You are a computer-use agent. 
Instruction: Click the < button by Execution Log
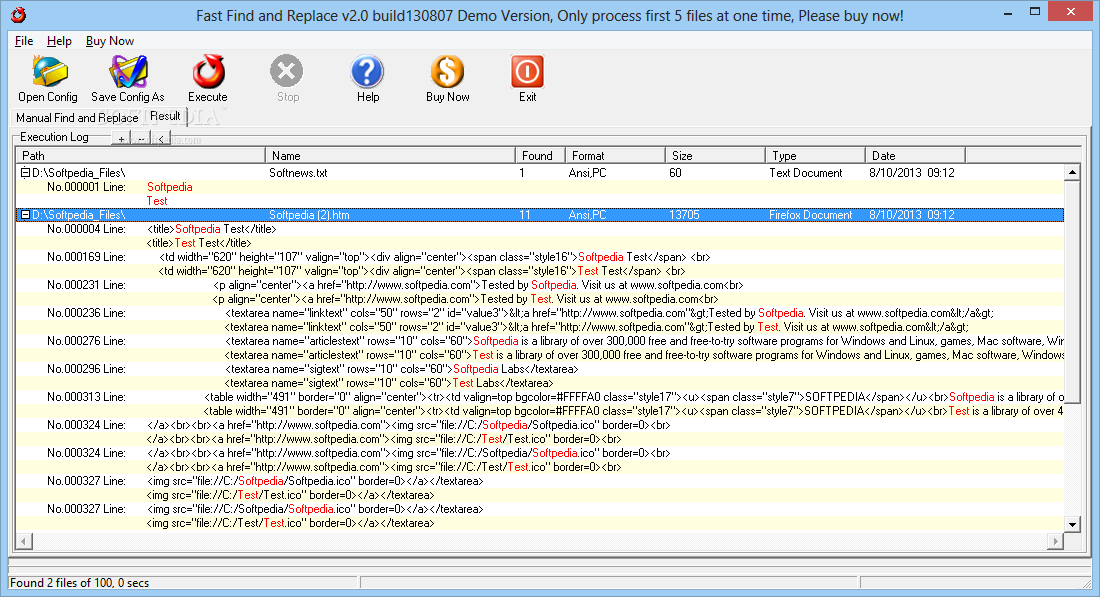(x=161, y=139)
